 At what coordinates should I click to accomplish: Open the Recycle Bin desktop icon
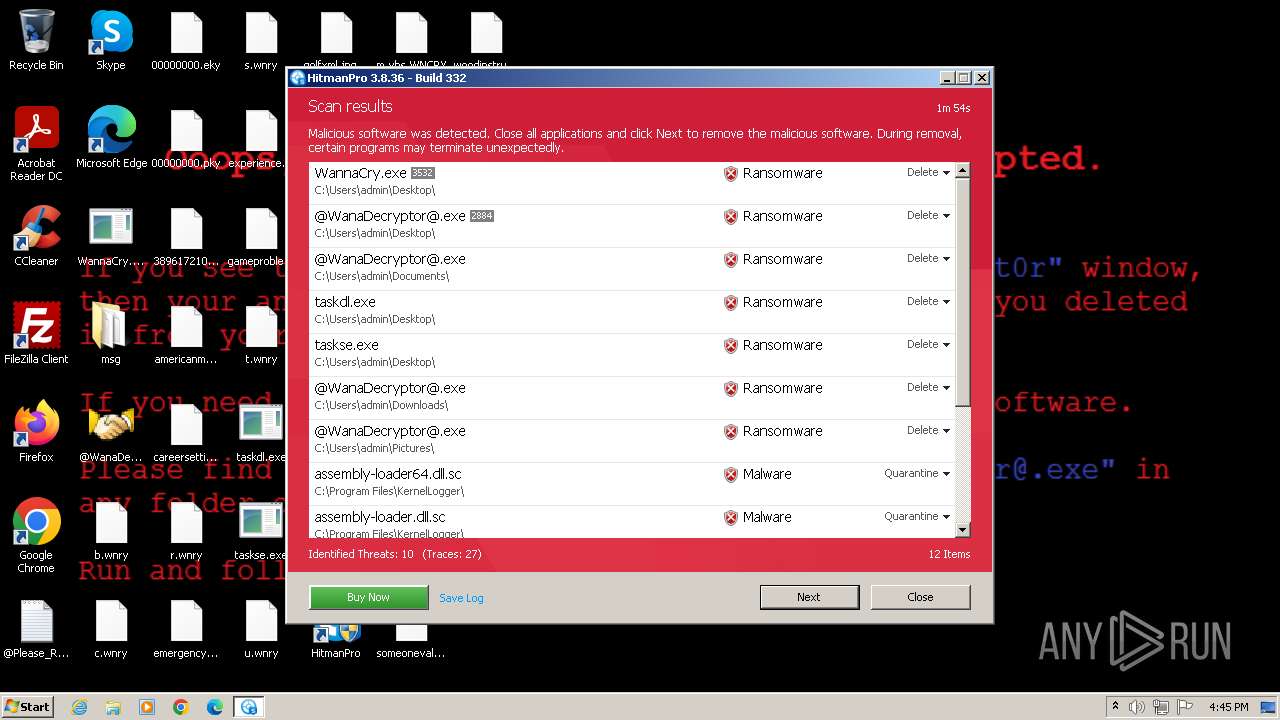click(36, 40)
